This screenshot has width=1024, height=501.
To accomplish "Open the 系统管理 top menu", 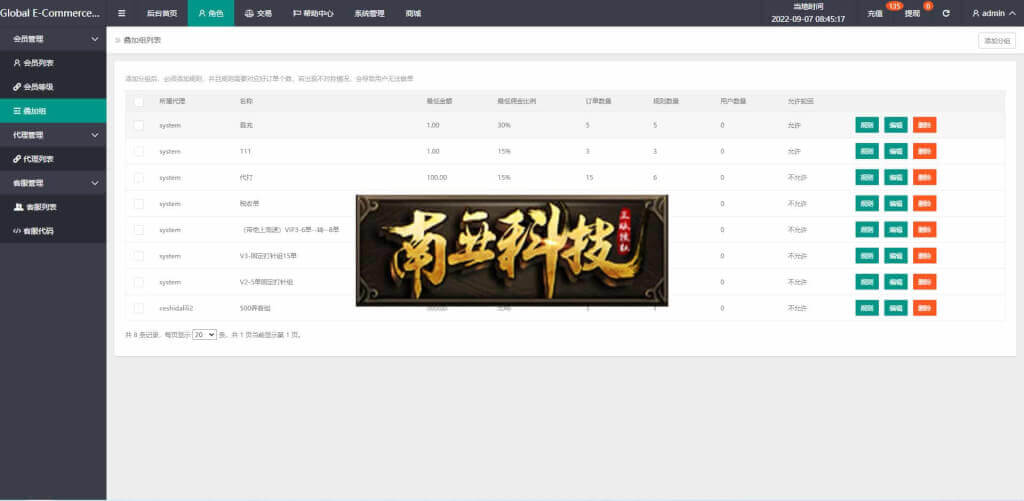I will 369,13.
